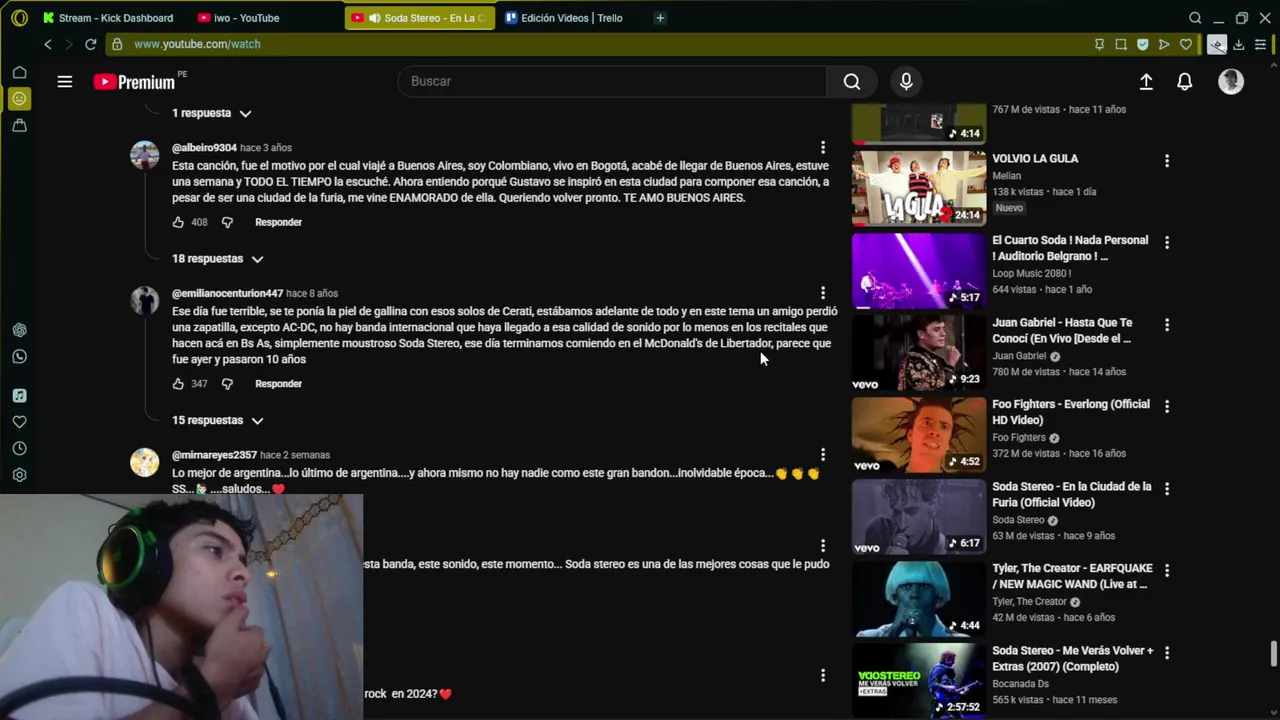
Task: Open Bocanada Ds channel link
Action: (1020, 684)
